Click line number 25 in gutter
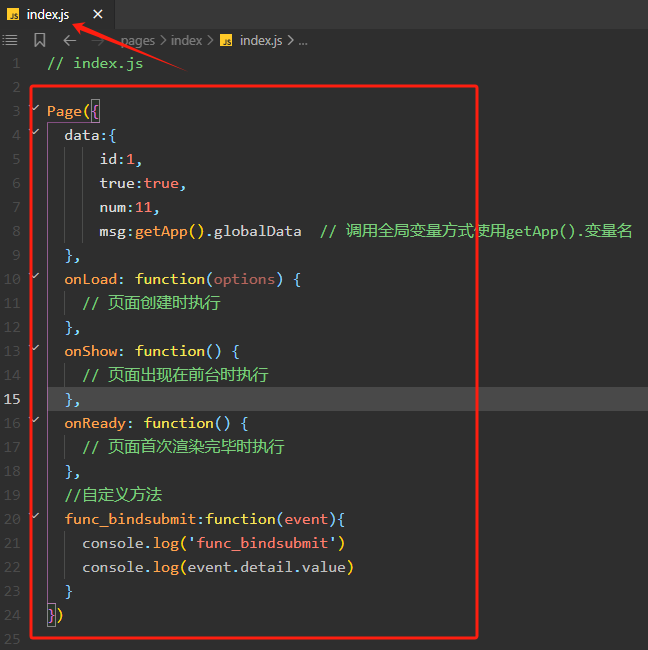The image size is (648, 650). click(12, 639)
